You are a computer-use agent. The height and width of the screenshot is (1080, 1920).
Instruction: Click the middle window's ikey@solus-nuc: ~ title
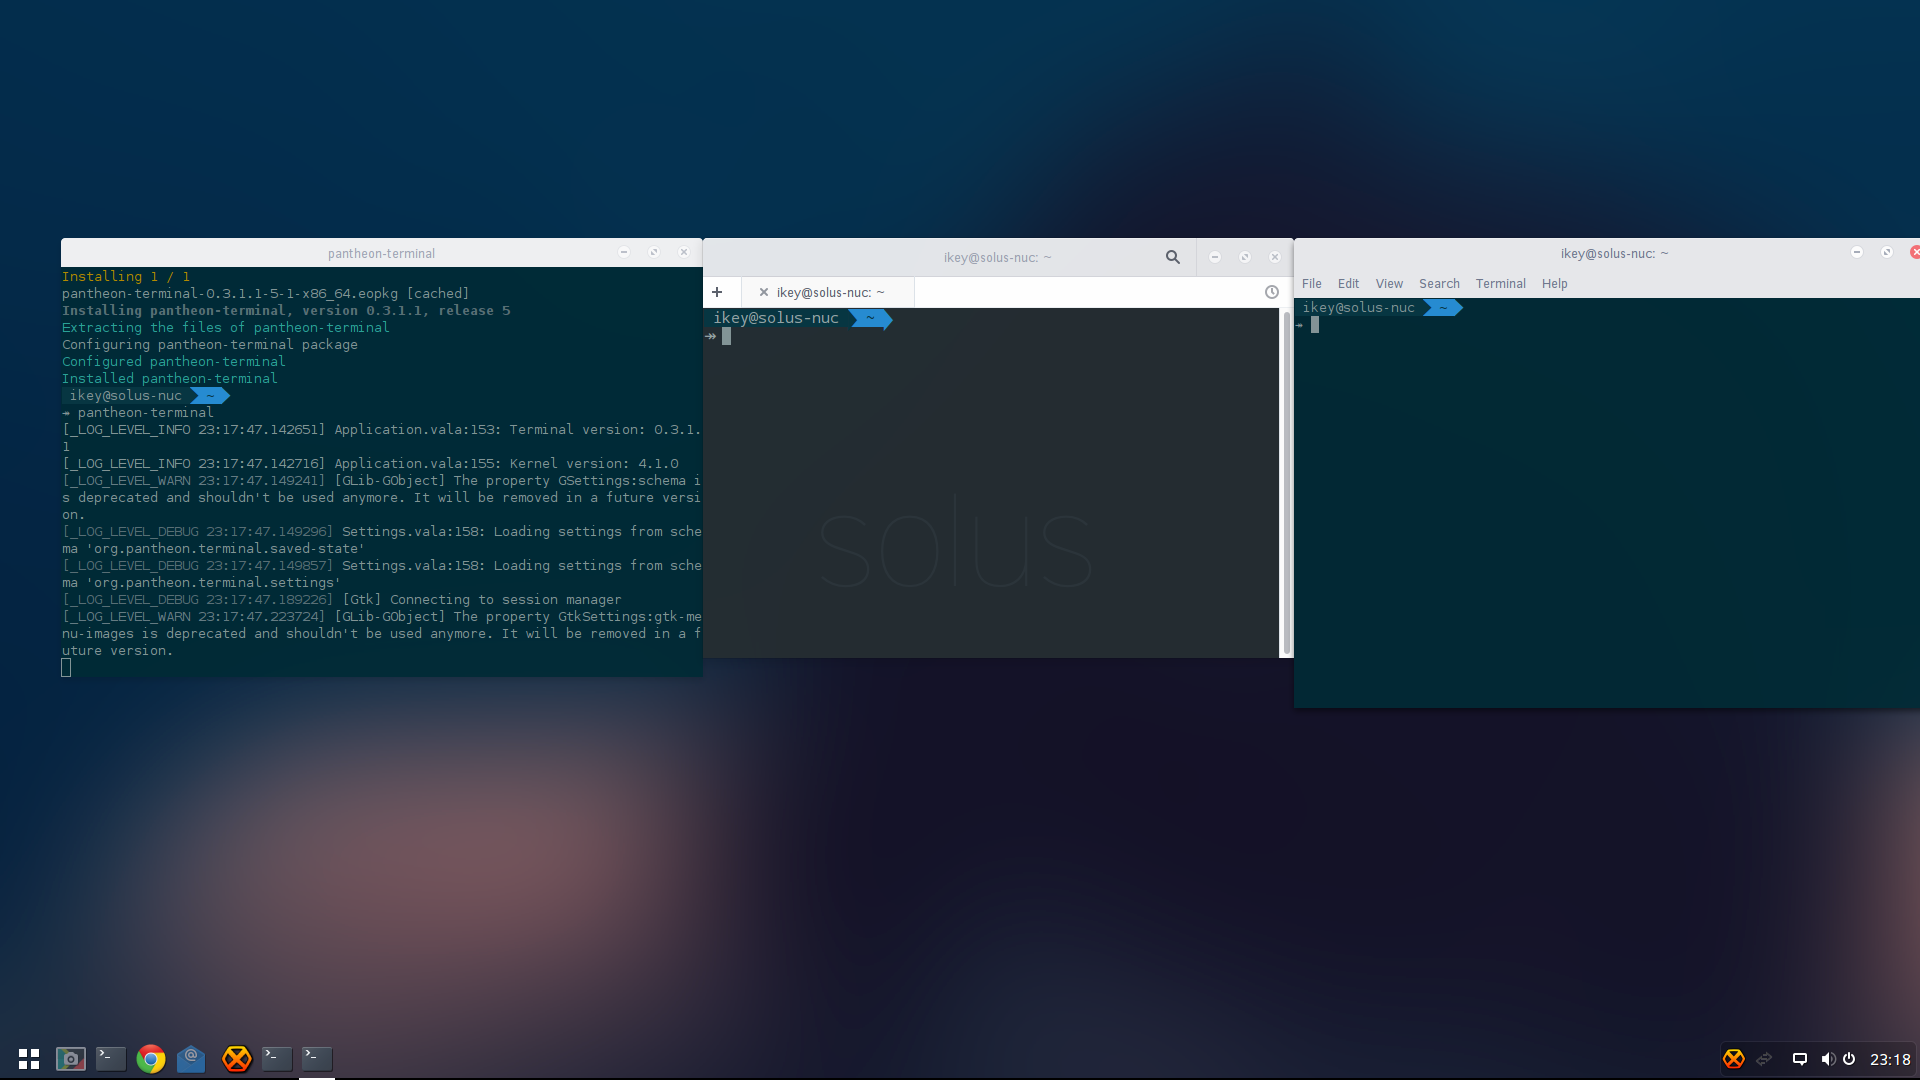[998, 258]
